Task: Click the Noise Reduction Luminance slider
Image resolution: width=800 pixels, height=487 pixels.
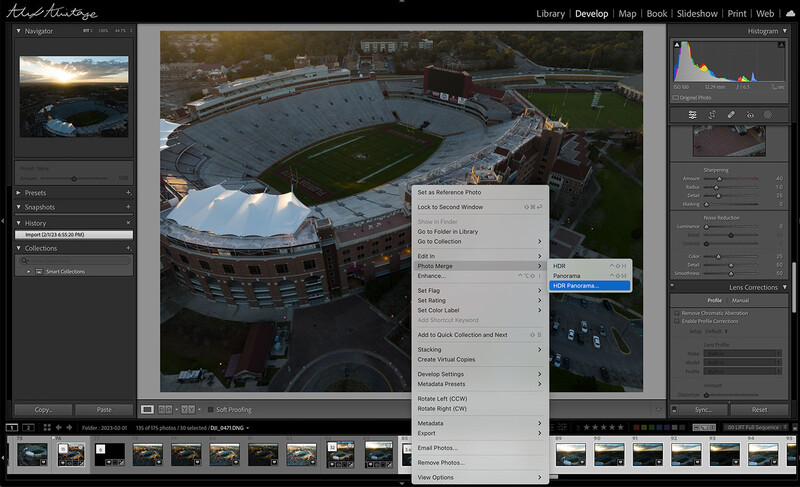Action: point(731,226)
